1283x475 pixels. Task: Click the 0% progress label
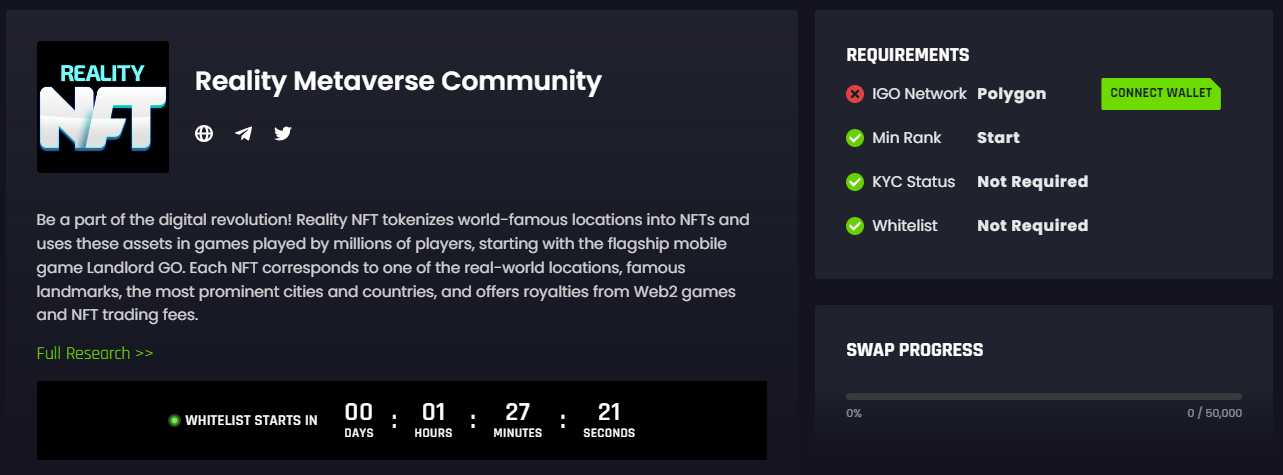(854, 413)
